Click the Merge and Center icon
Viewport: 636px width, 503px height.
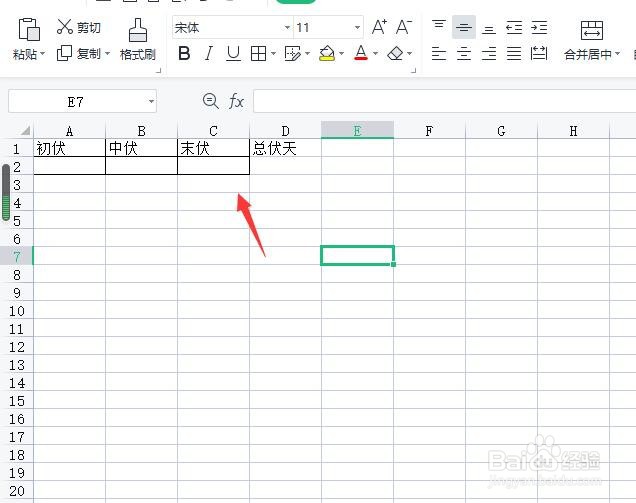[x=592, y=30]
